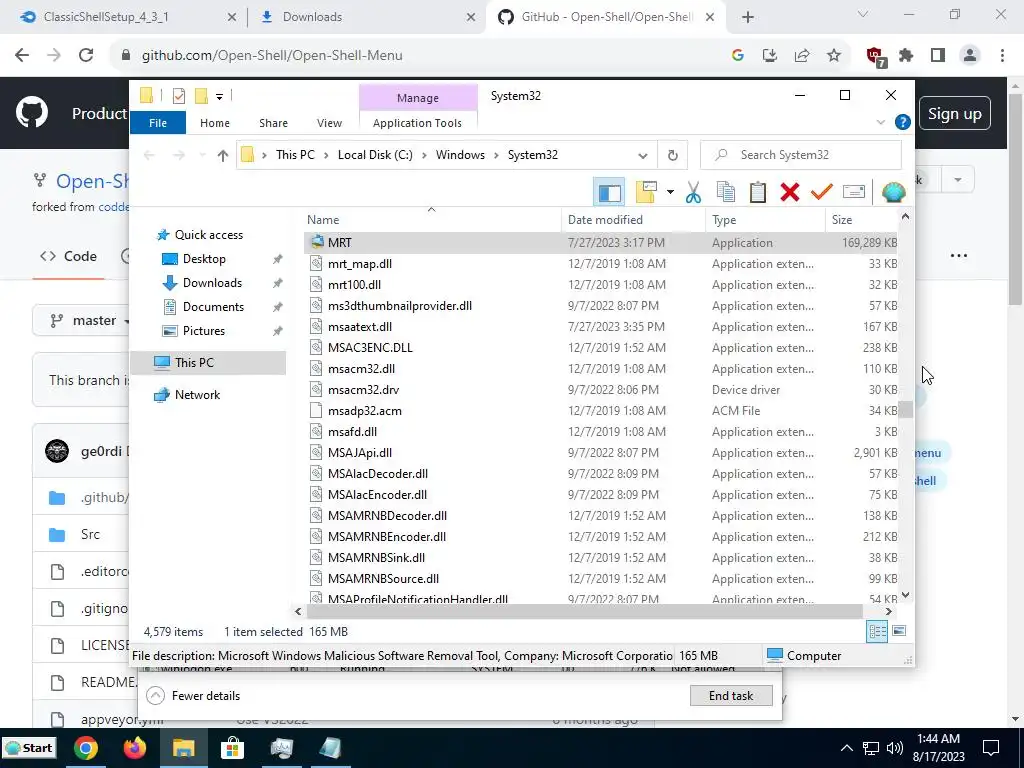Screen dimensions: 1024x768
Task: Bookmark this page with star icon
Action: pos(834,56)
